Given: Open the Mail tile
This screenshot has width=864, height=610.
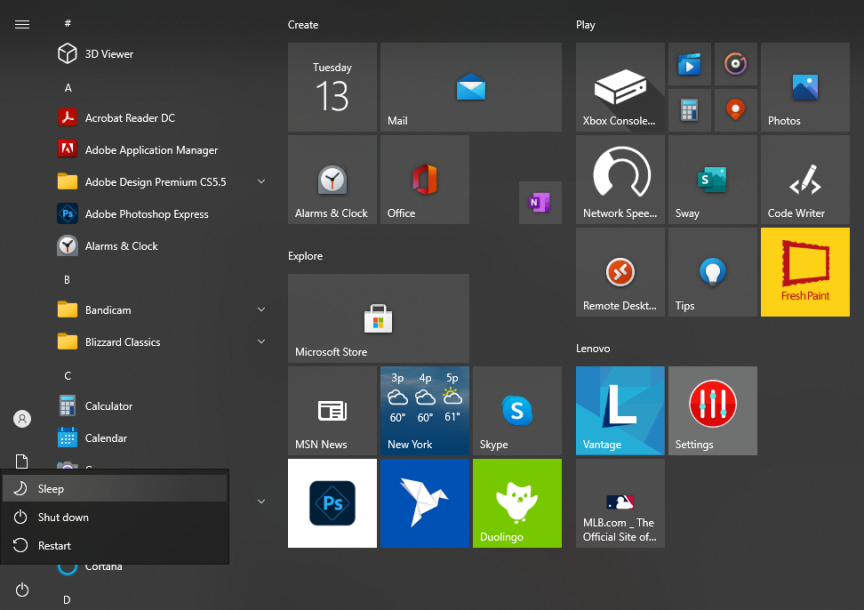Looking at the screenshot, I should [470, 87].
